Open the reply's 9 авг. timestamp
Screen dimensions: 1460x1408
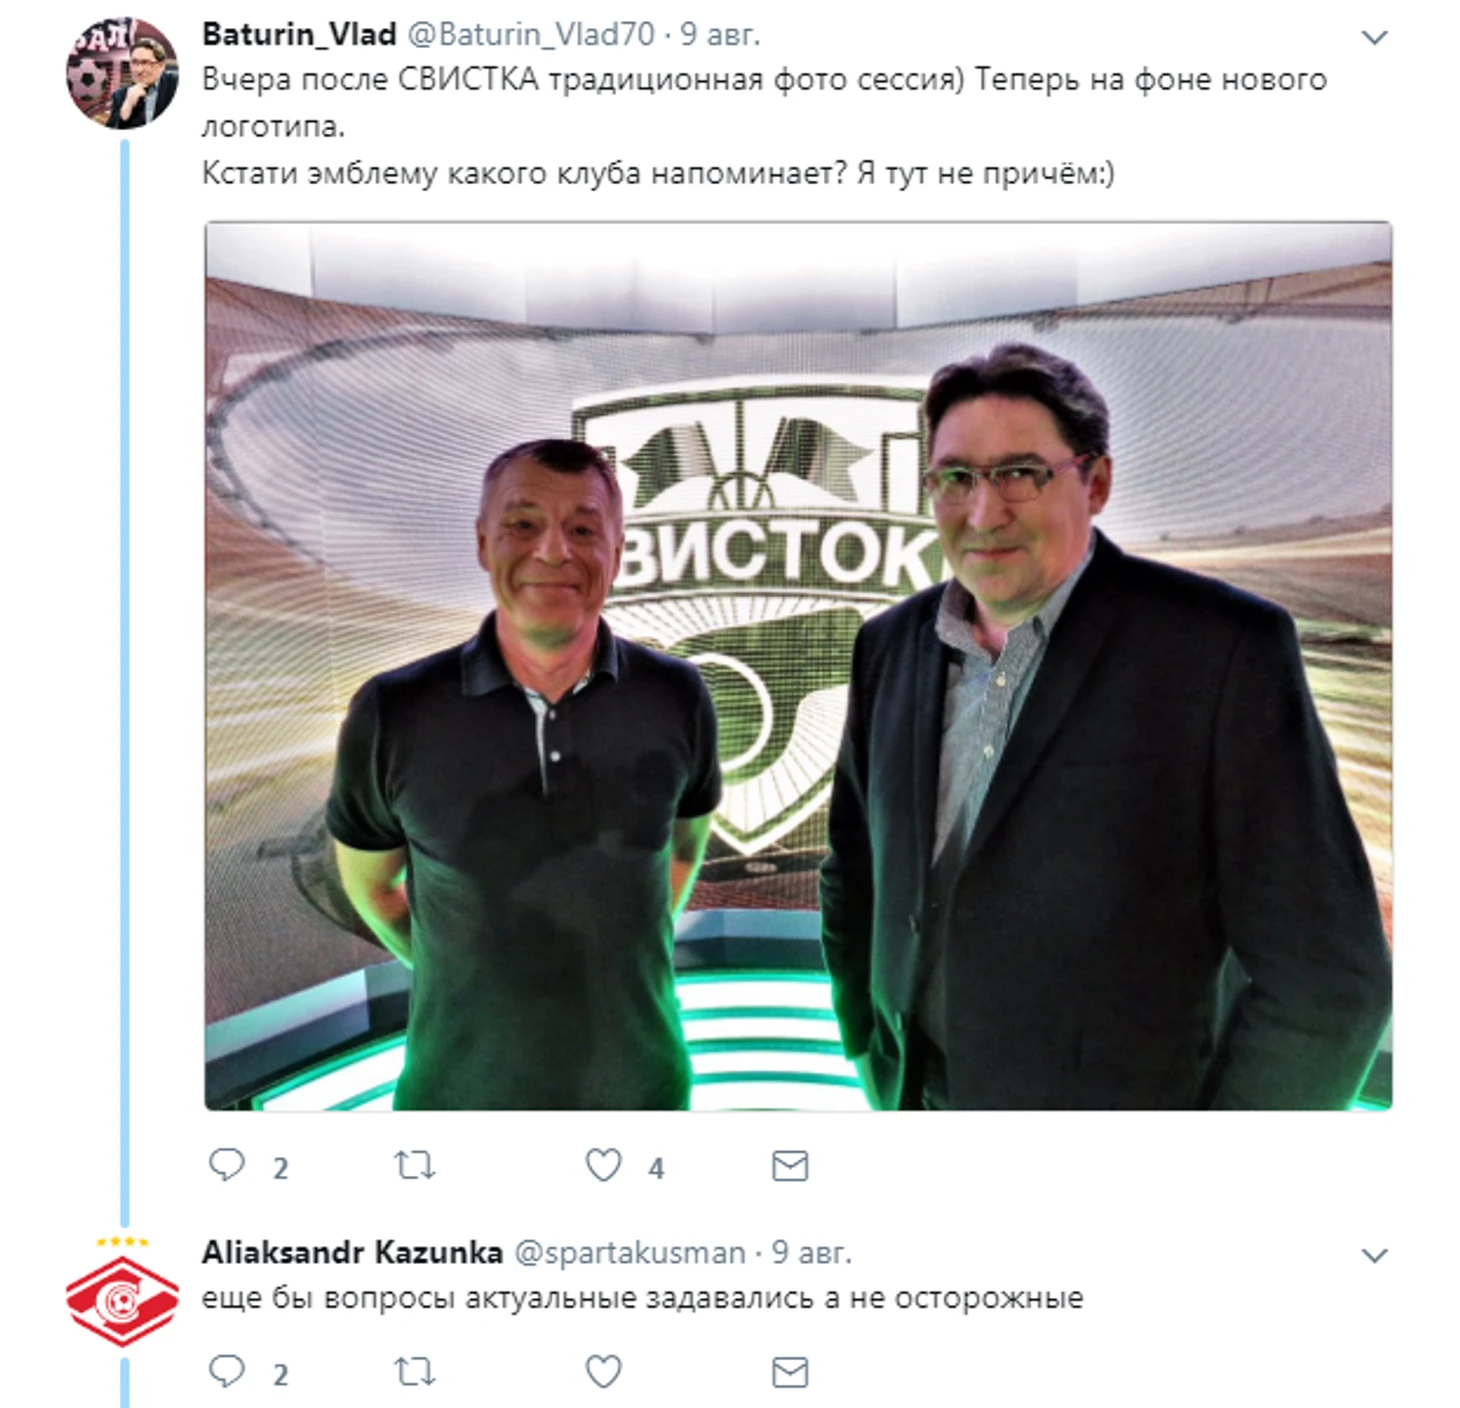(x=811, y=1252)
